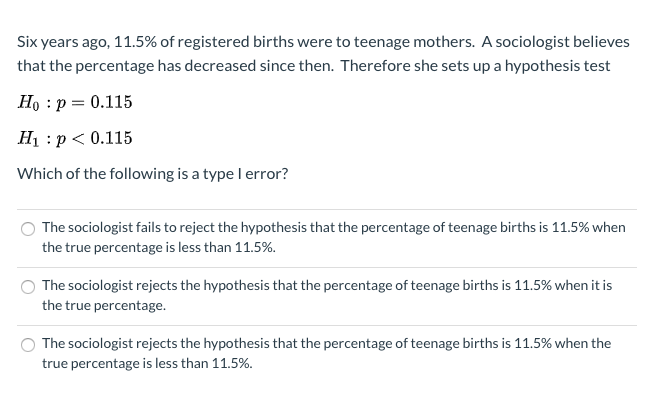The image size is (652, 402).
Task: Click the less-than sign in the H1 equation
Action: [78, 138]
